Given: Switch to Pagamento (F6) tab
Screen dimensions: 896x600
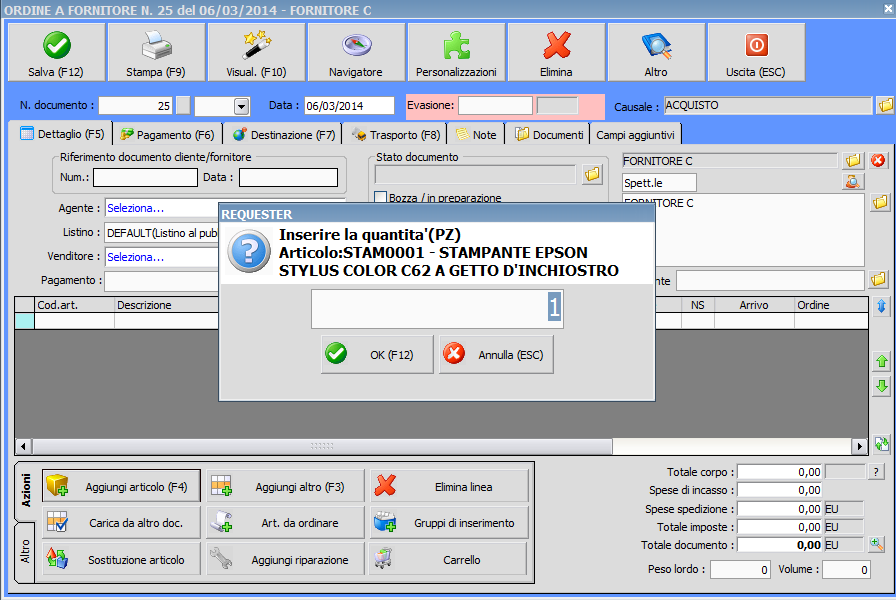Looking at the screenshot, I should tap(167, 135).
